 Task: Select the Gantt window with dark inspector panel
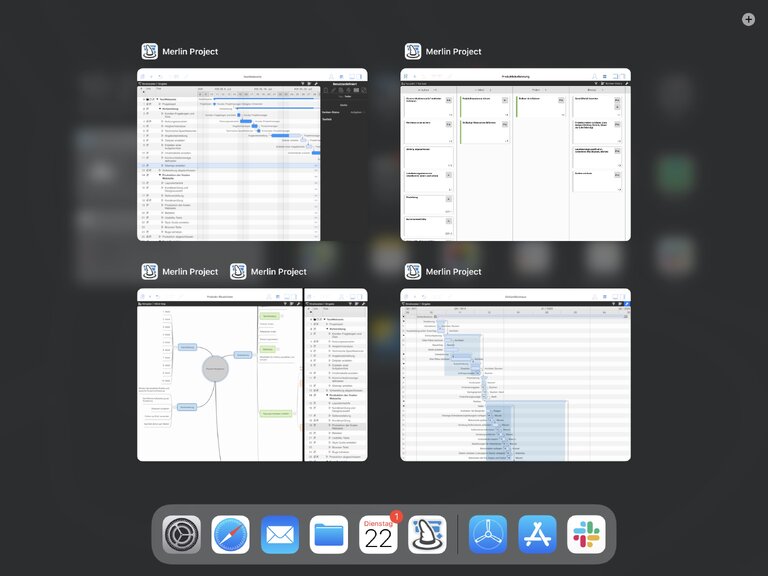[252, 155]
